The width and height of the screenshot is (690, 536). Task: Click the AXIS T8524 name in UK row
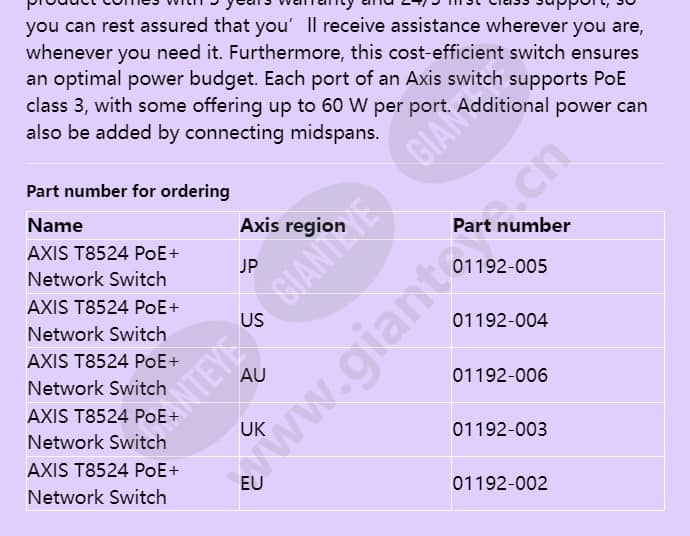point(103,429)
